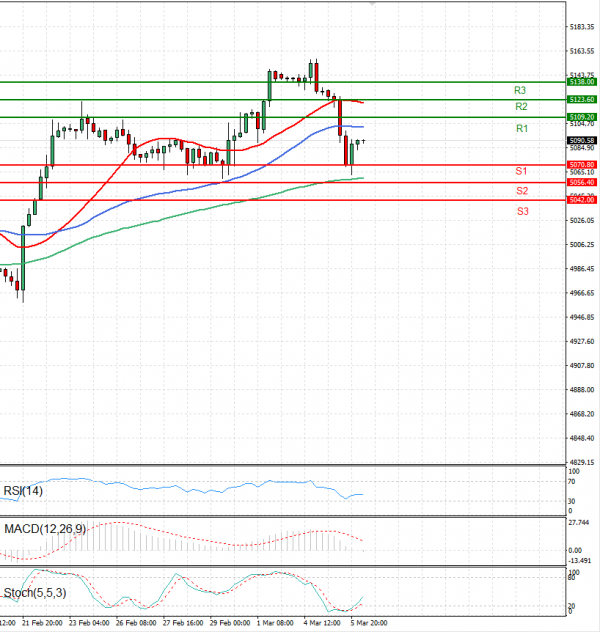
Task: Click the MACD(12,26,9) indicator label
Action: (x=45, y=529)
